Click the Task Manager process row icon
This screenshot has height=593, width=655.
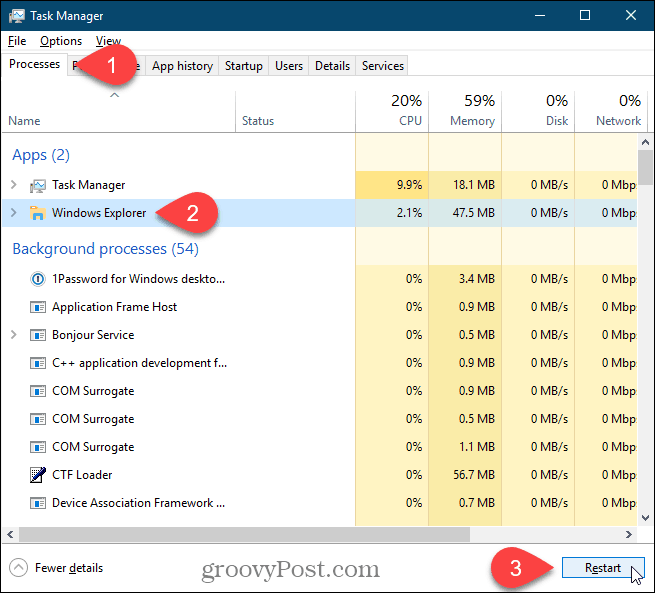38,185
